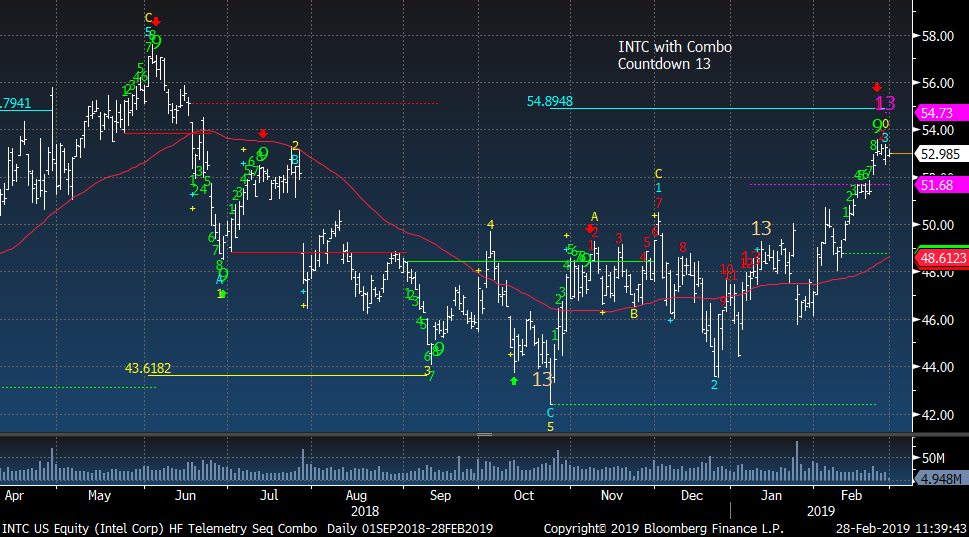Click the red 8 countdown label in December
The width and height of the screenshot is (969, 537).
(683, 247)
